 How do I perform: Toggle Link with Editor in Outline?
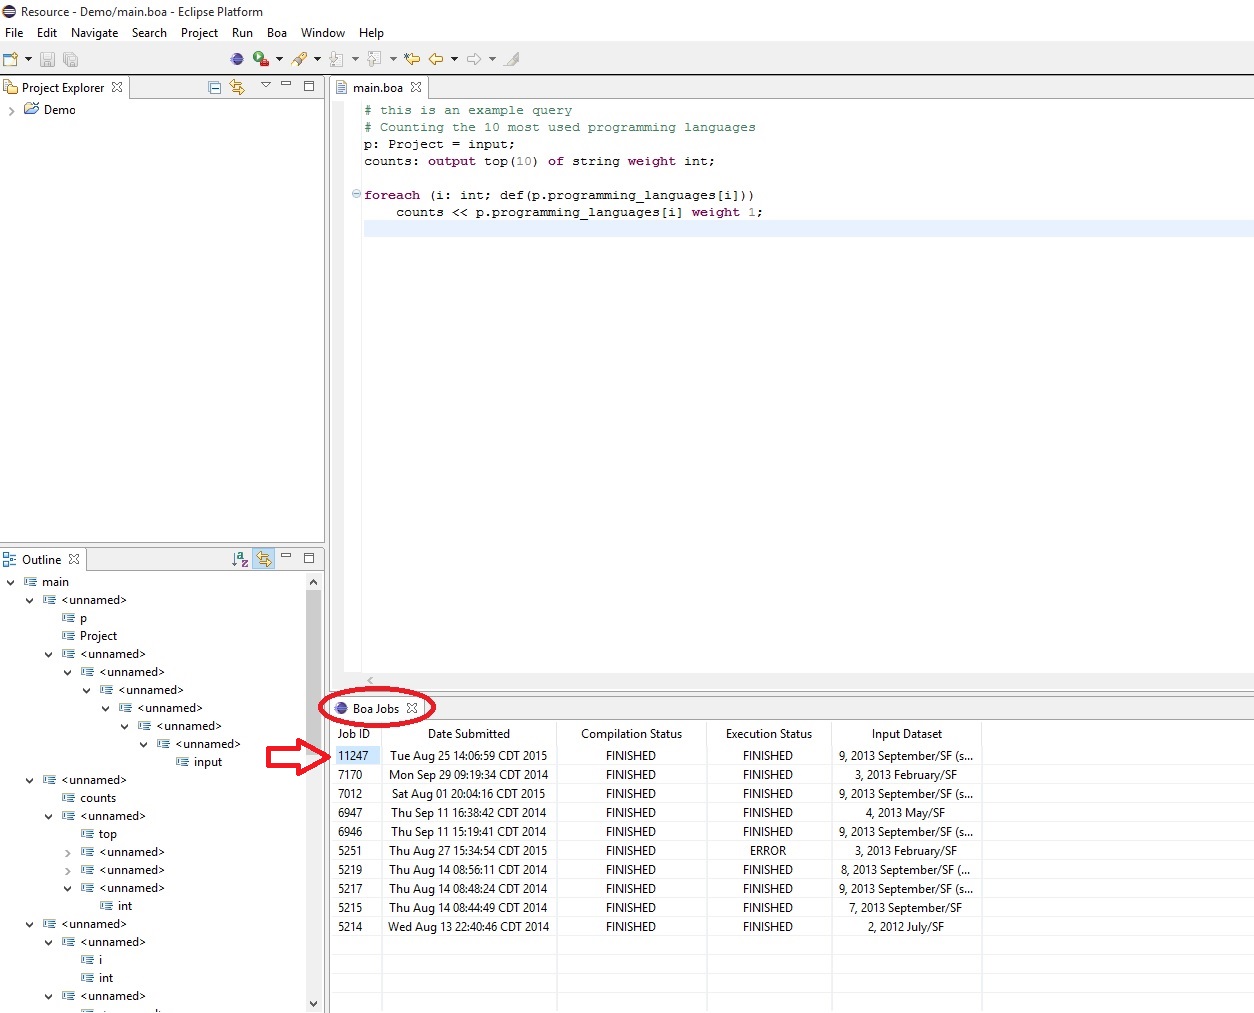click(x=264, y=559)
